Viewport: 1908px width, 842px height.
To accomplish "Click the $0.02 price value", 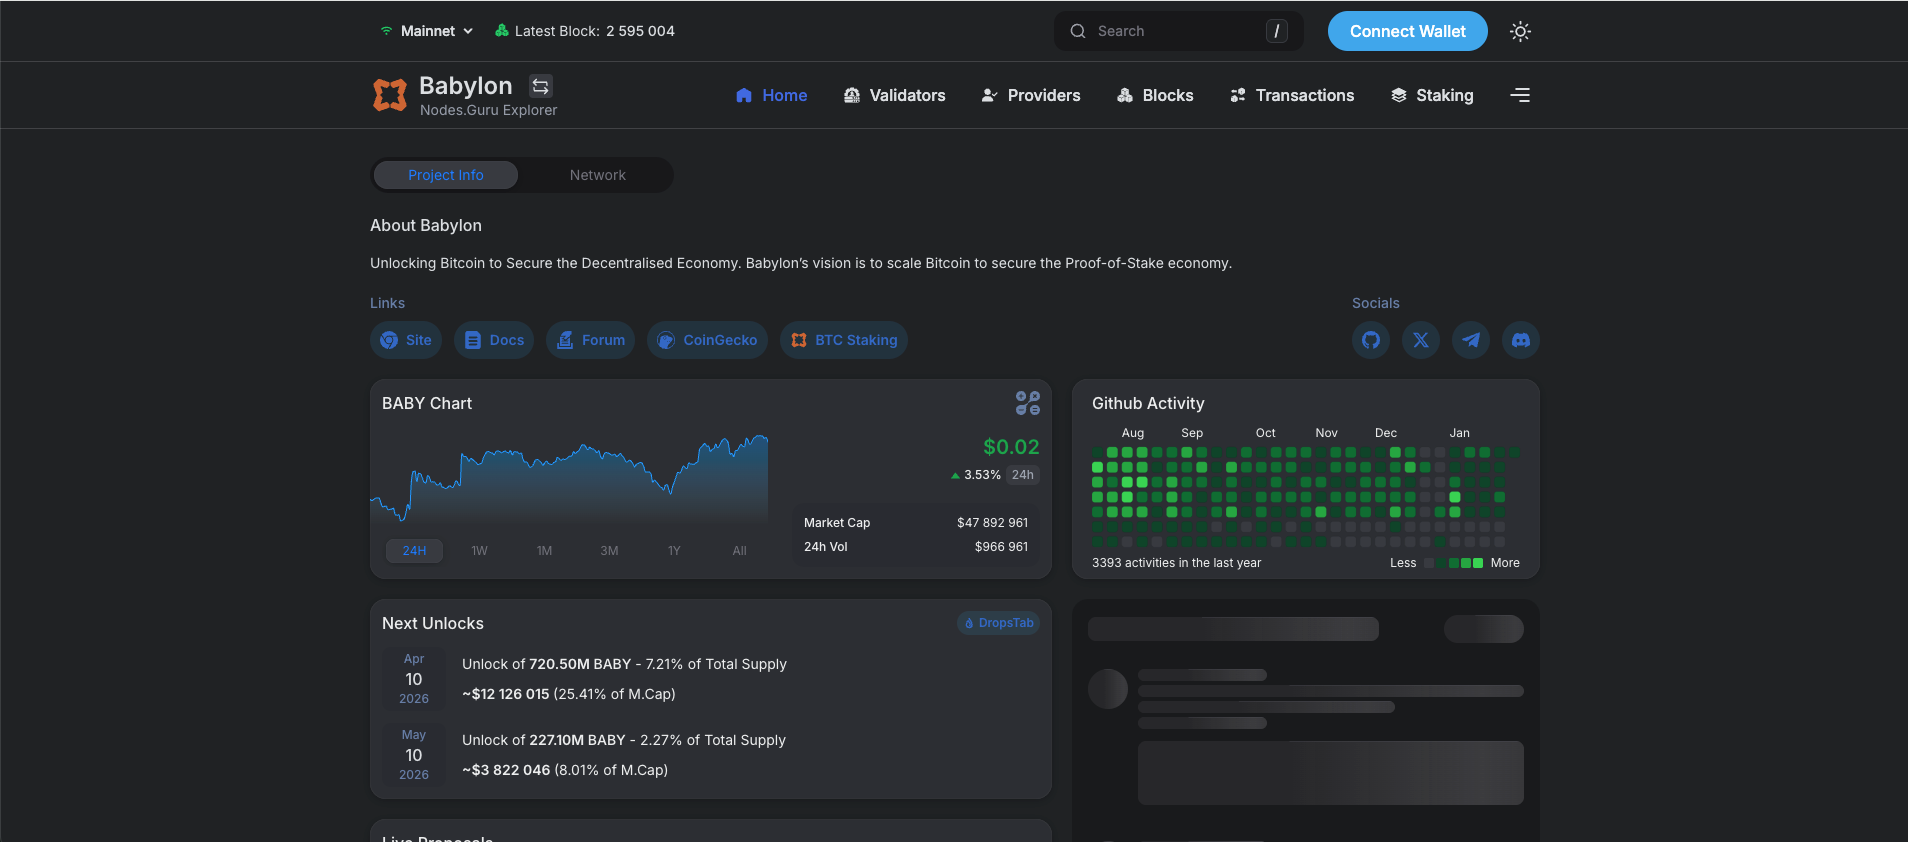I will [x=1011, y=447].
